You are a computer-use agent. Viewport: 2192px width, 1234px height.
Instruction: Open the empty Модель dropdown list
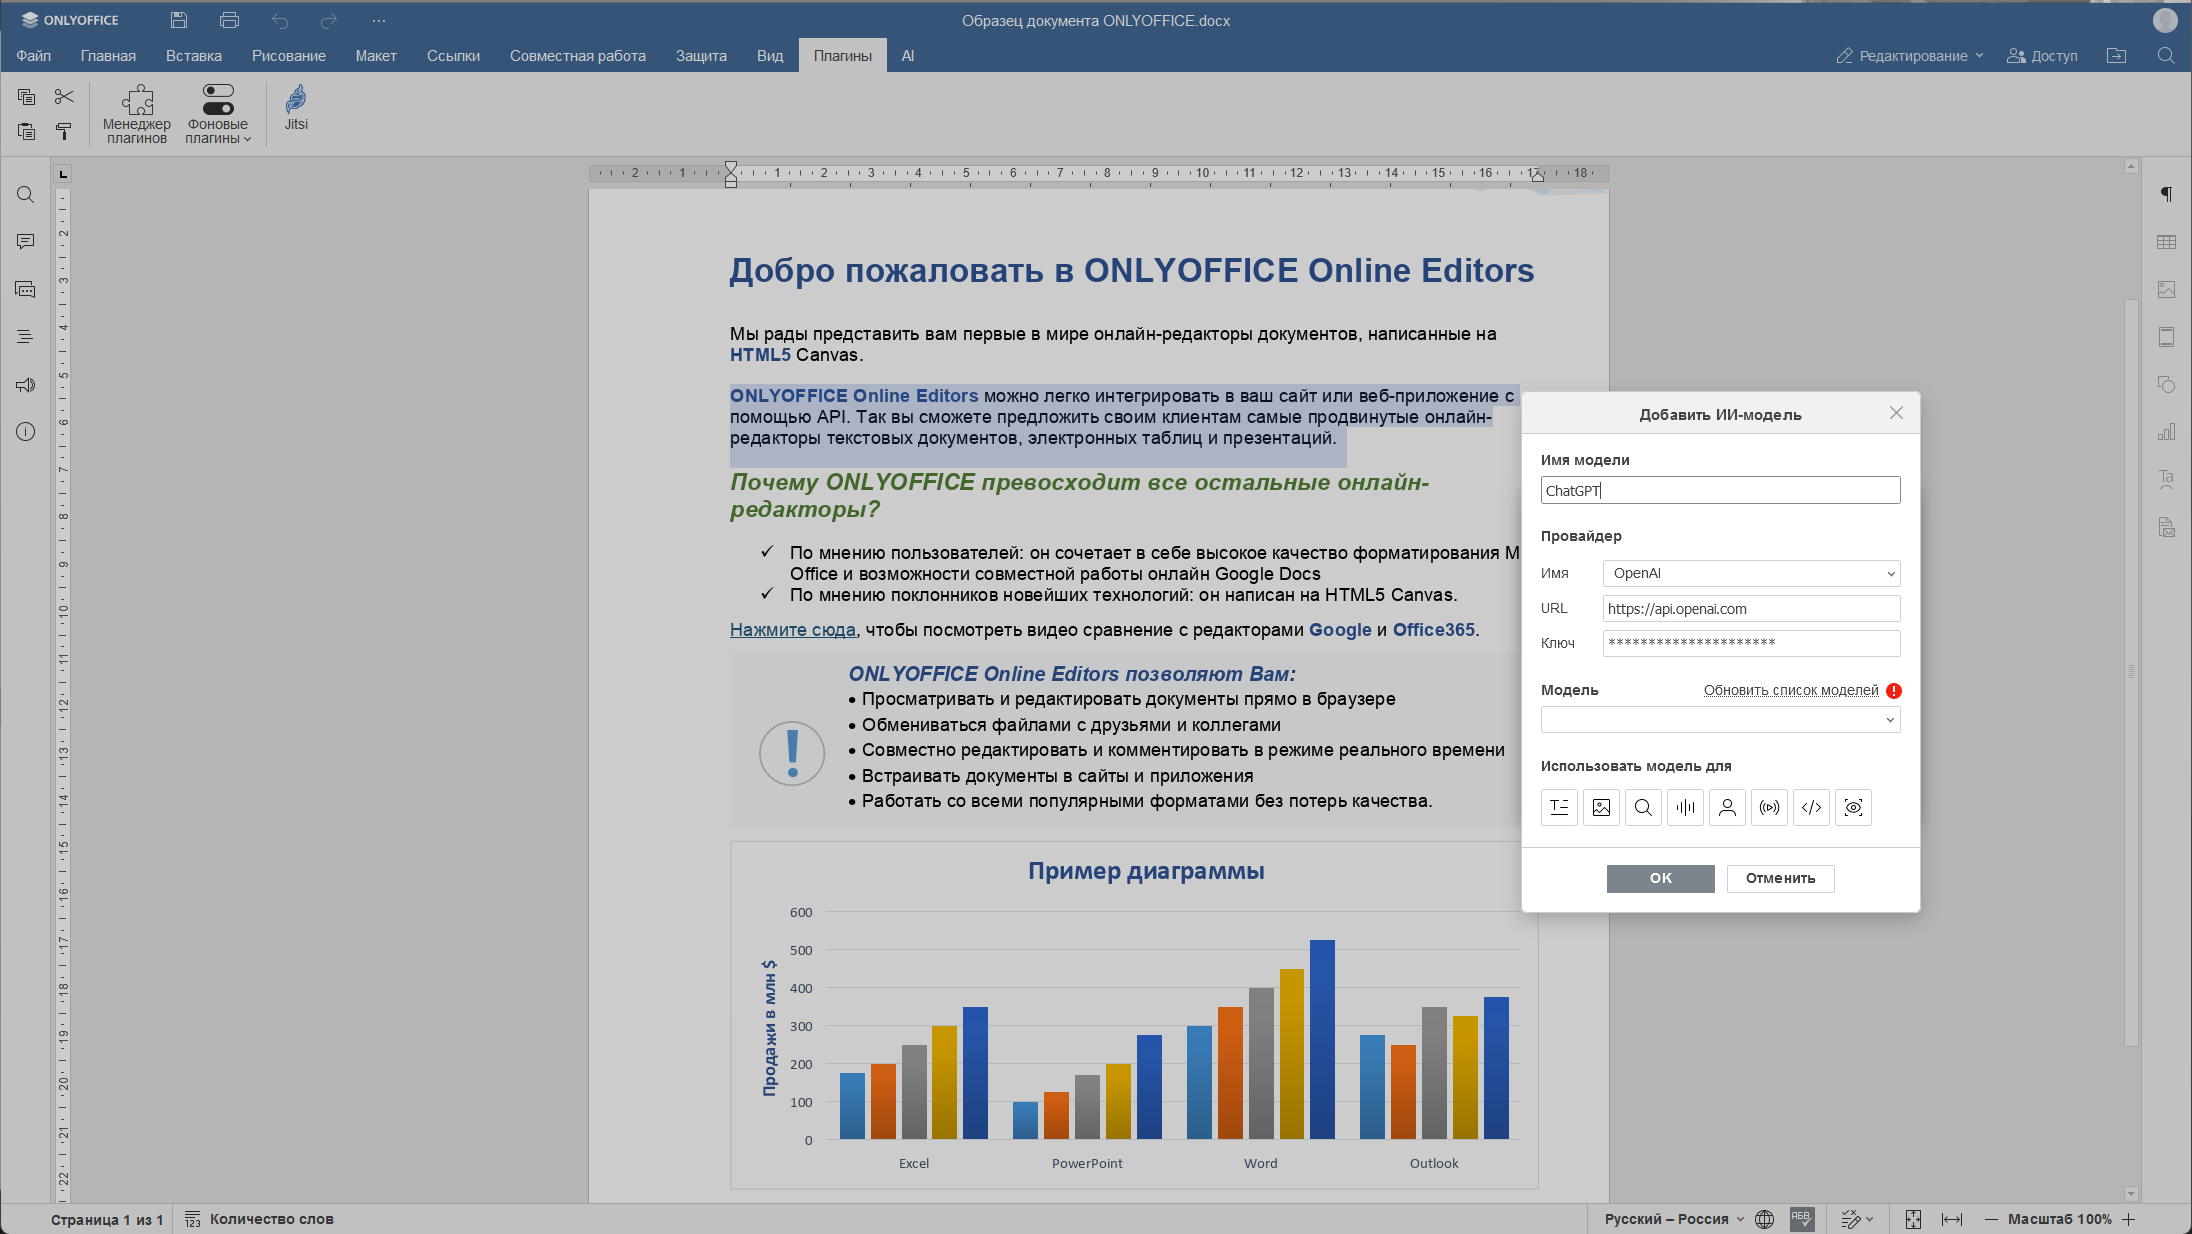[1720, 720]
